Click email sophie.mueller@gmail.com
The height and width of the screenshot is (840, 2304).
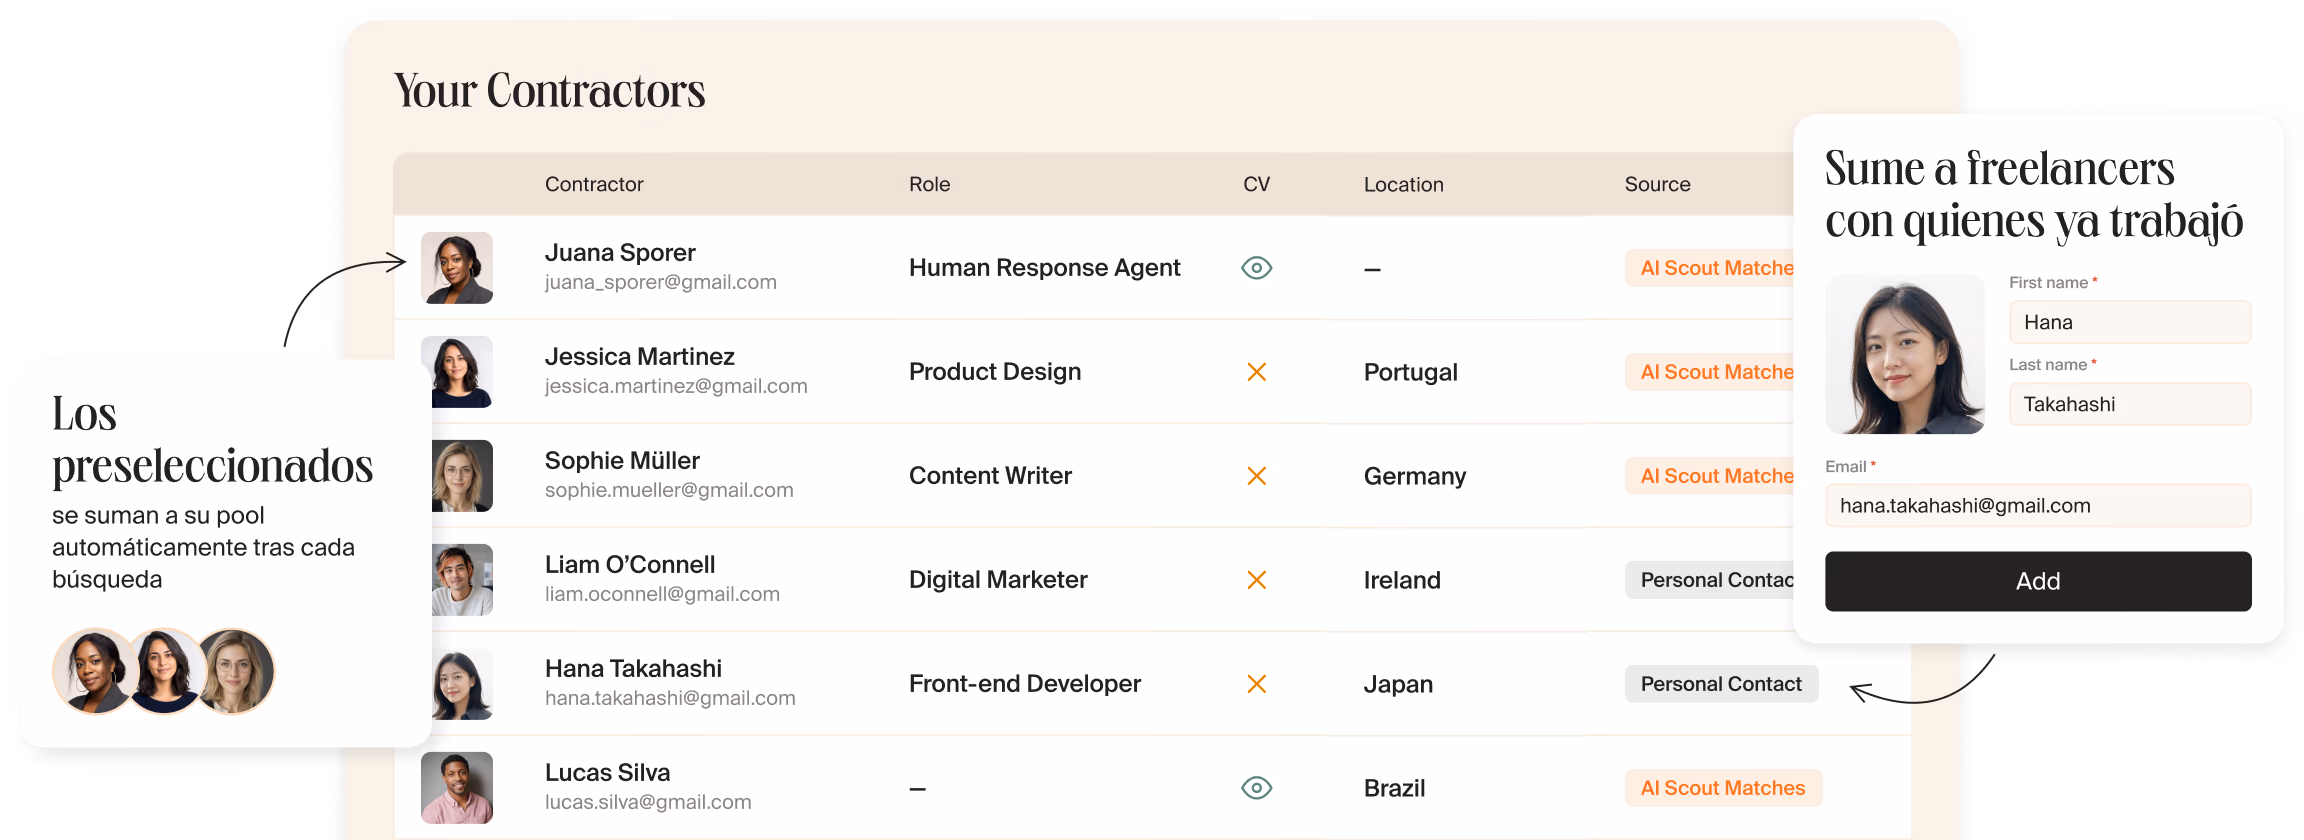point(669,491)
